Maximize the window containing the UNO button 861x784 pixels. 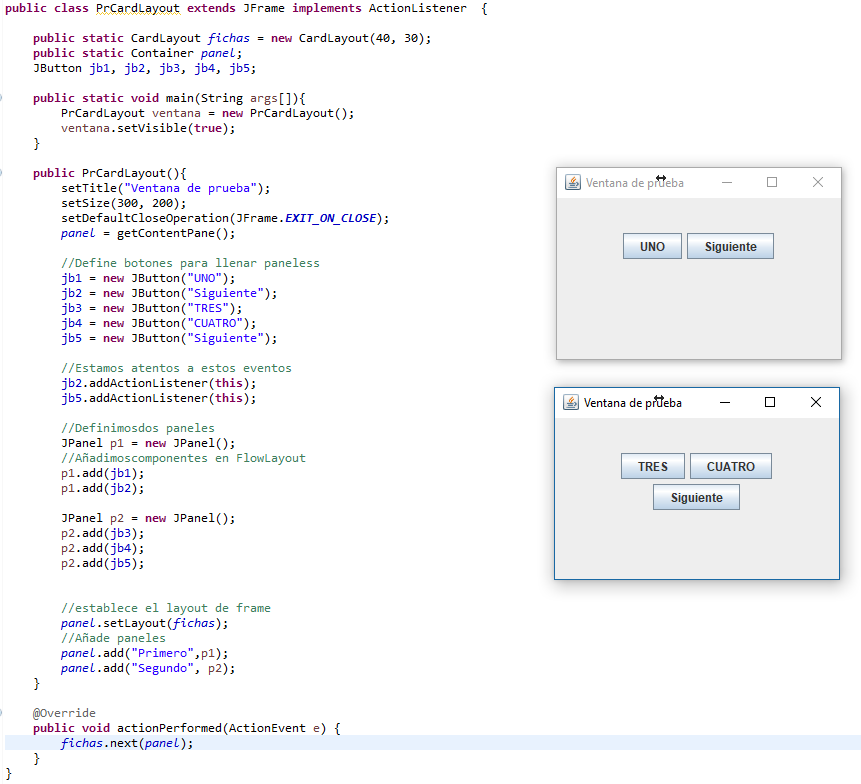pos(772,183)
